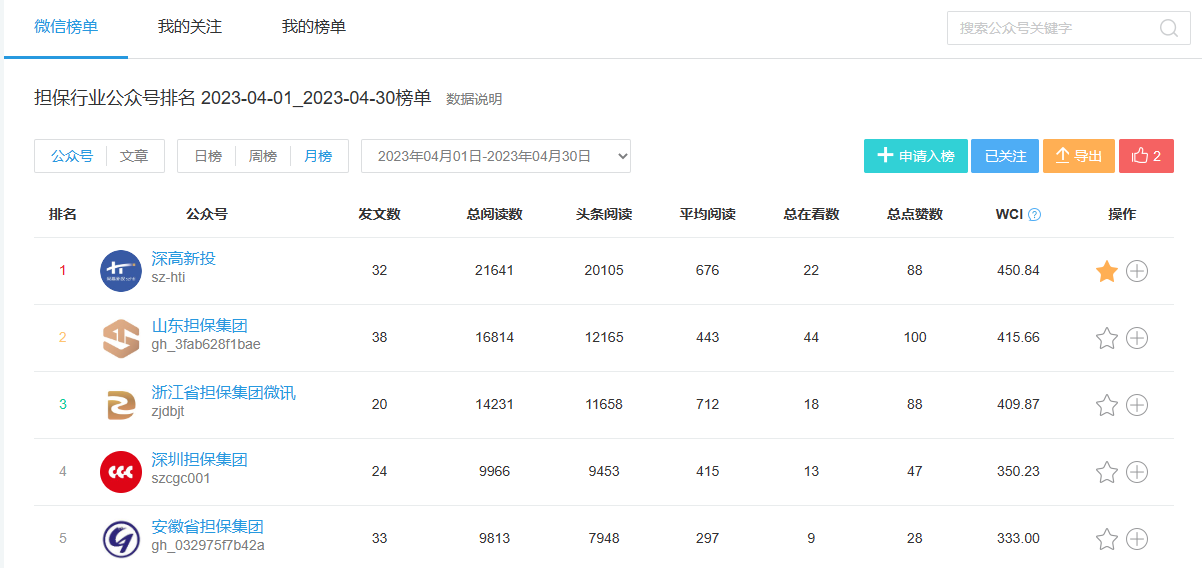Click the 总在看数 column header

click(811, 214)
